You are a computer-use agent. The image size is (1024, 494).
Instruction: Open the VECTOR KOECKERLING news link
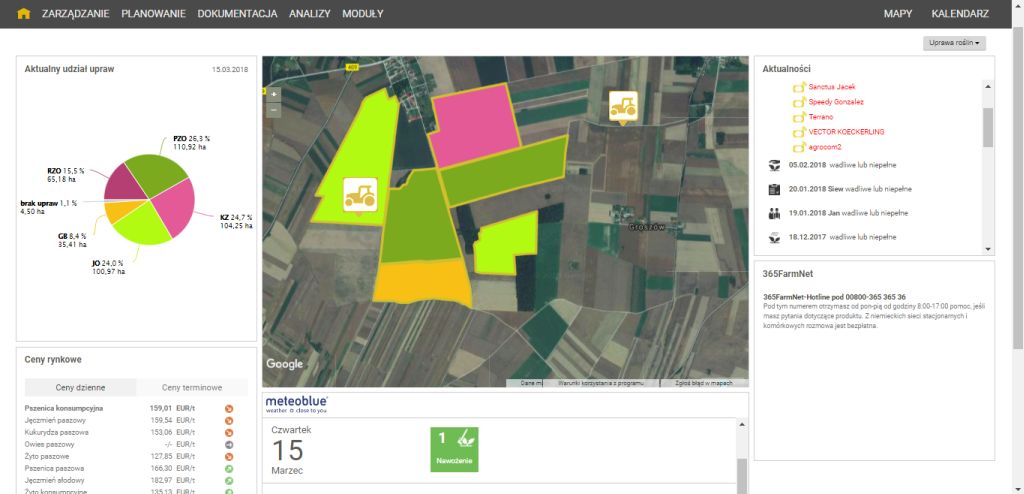(846, 132)
